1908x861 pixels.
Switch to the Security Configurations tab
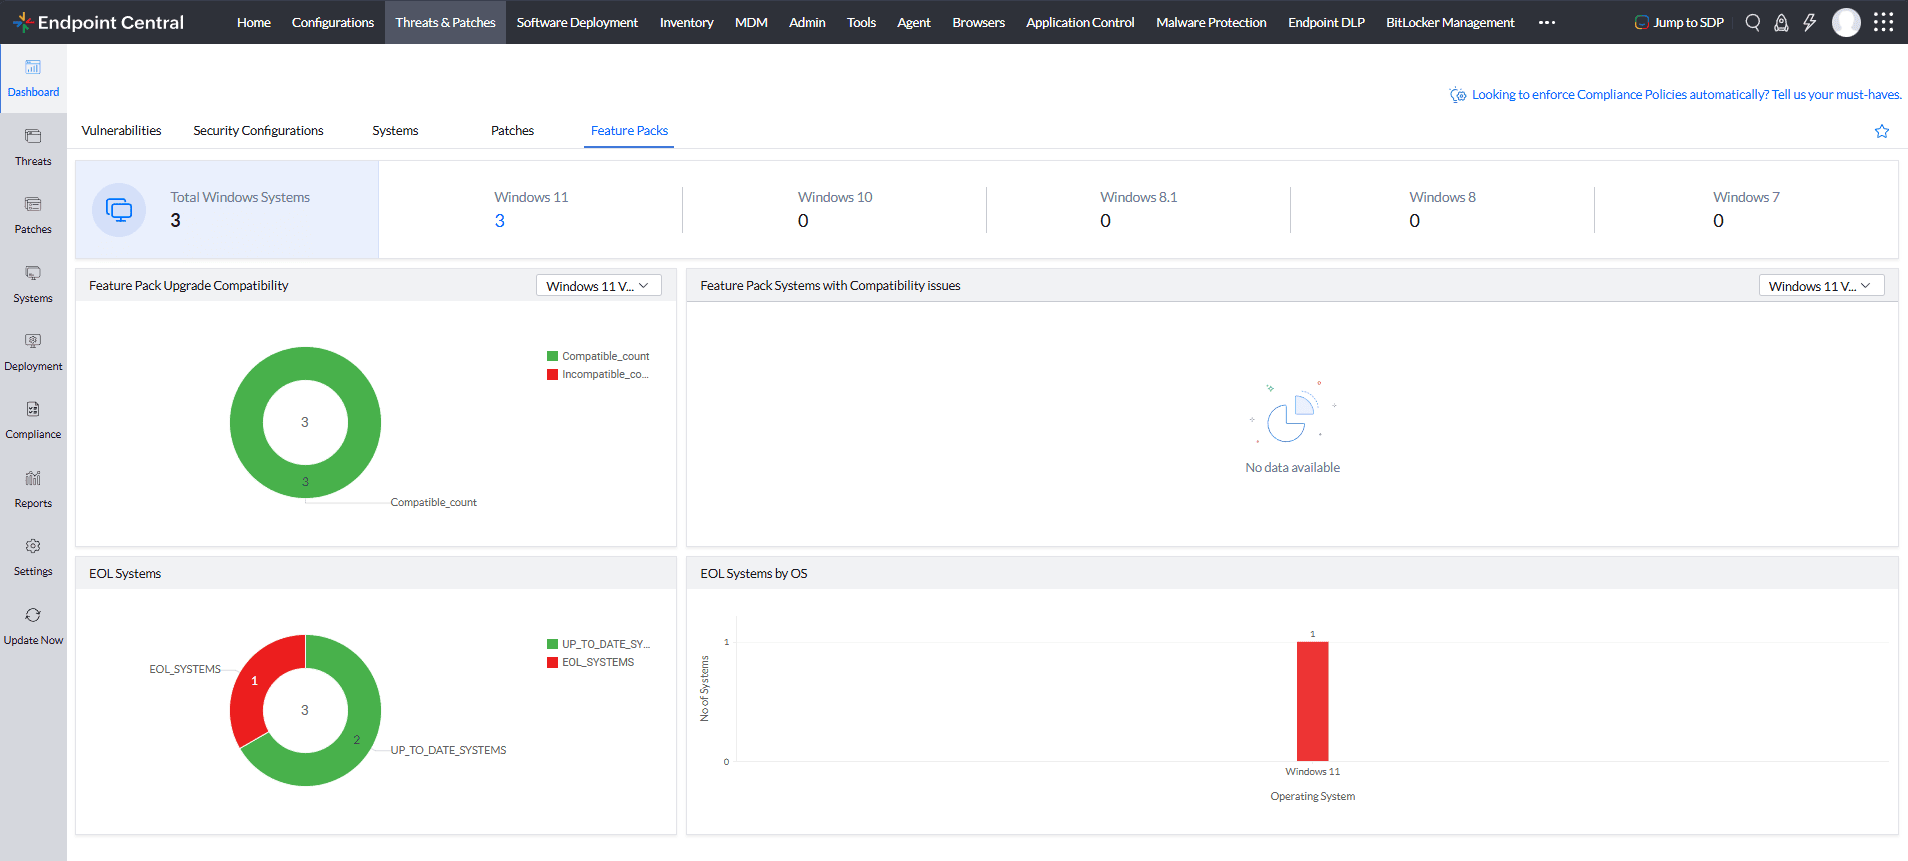tap(258, 131)
